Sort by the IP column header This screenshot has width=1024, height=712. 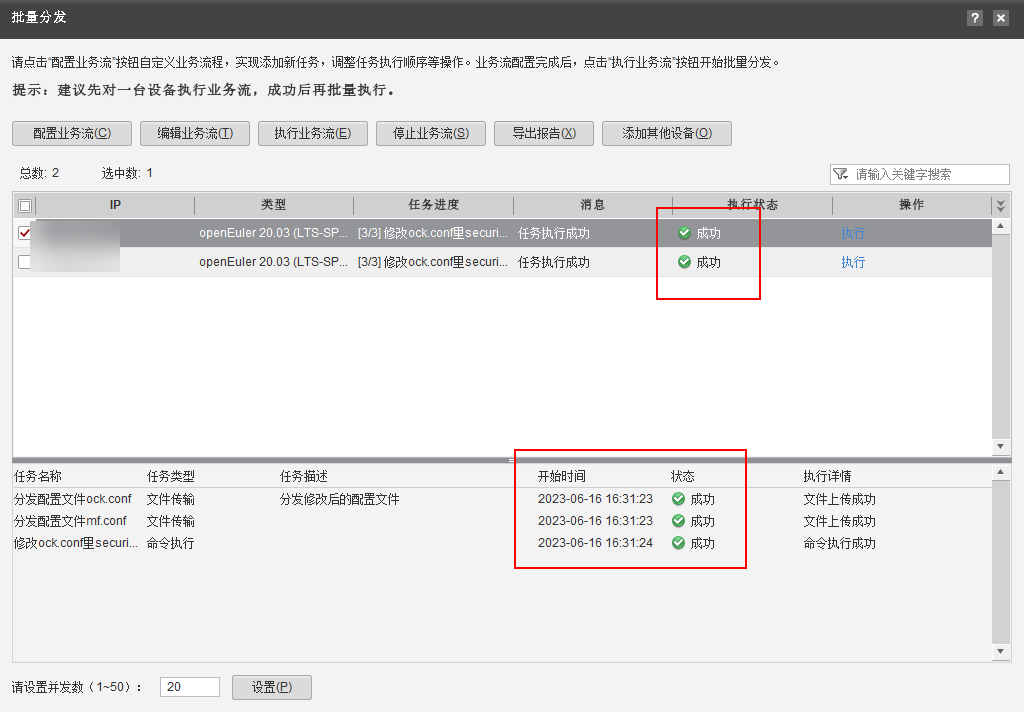pyautogui.click(x=115, y=205)
